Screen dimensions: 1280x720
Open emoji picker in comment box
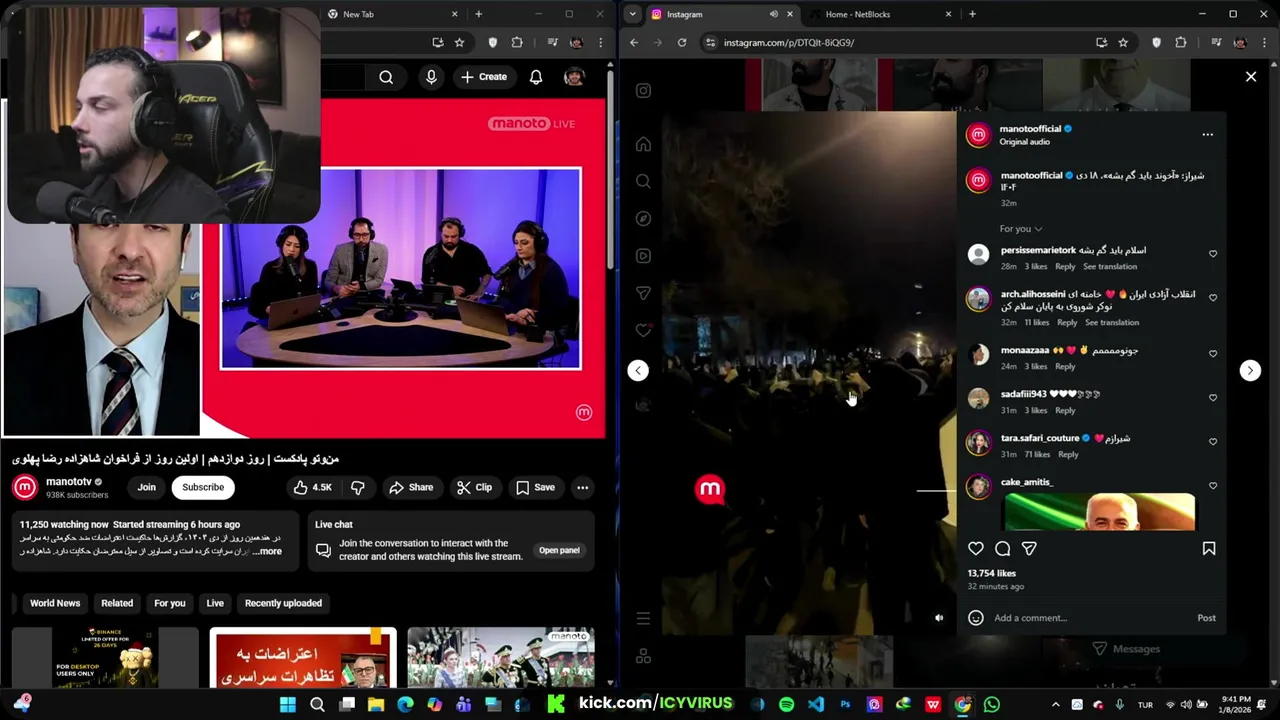976,618
